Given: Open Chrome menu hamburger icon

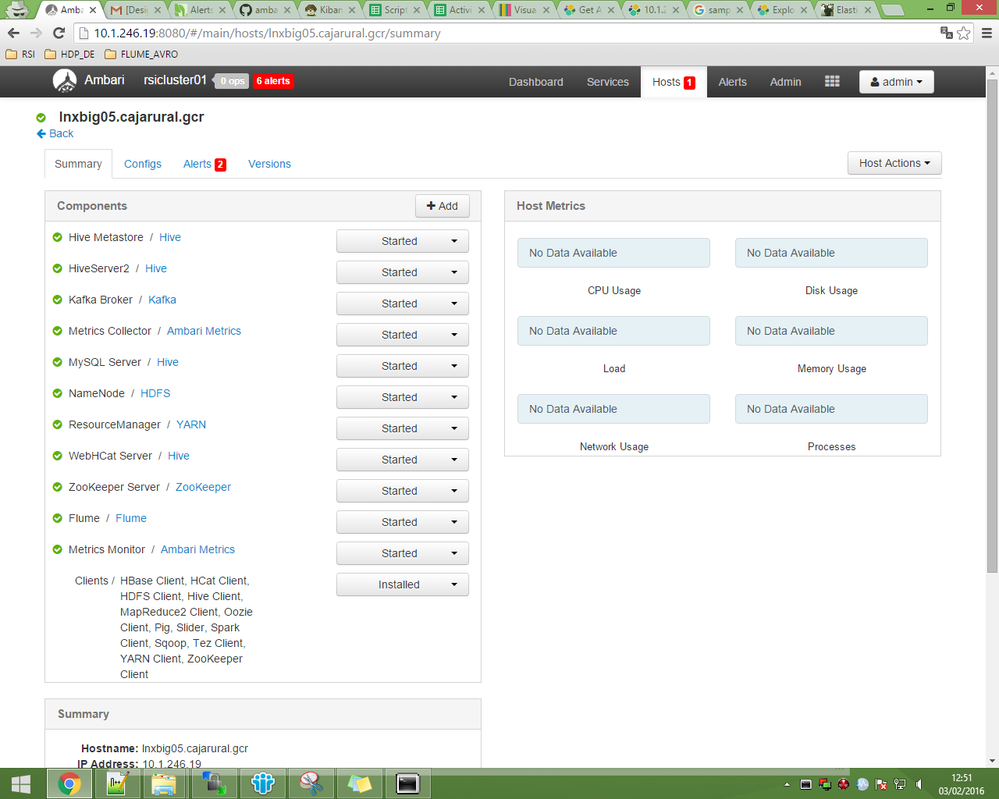Looking at the screenshot, I should (x=986, y=33).
